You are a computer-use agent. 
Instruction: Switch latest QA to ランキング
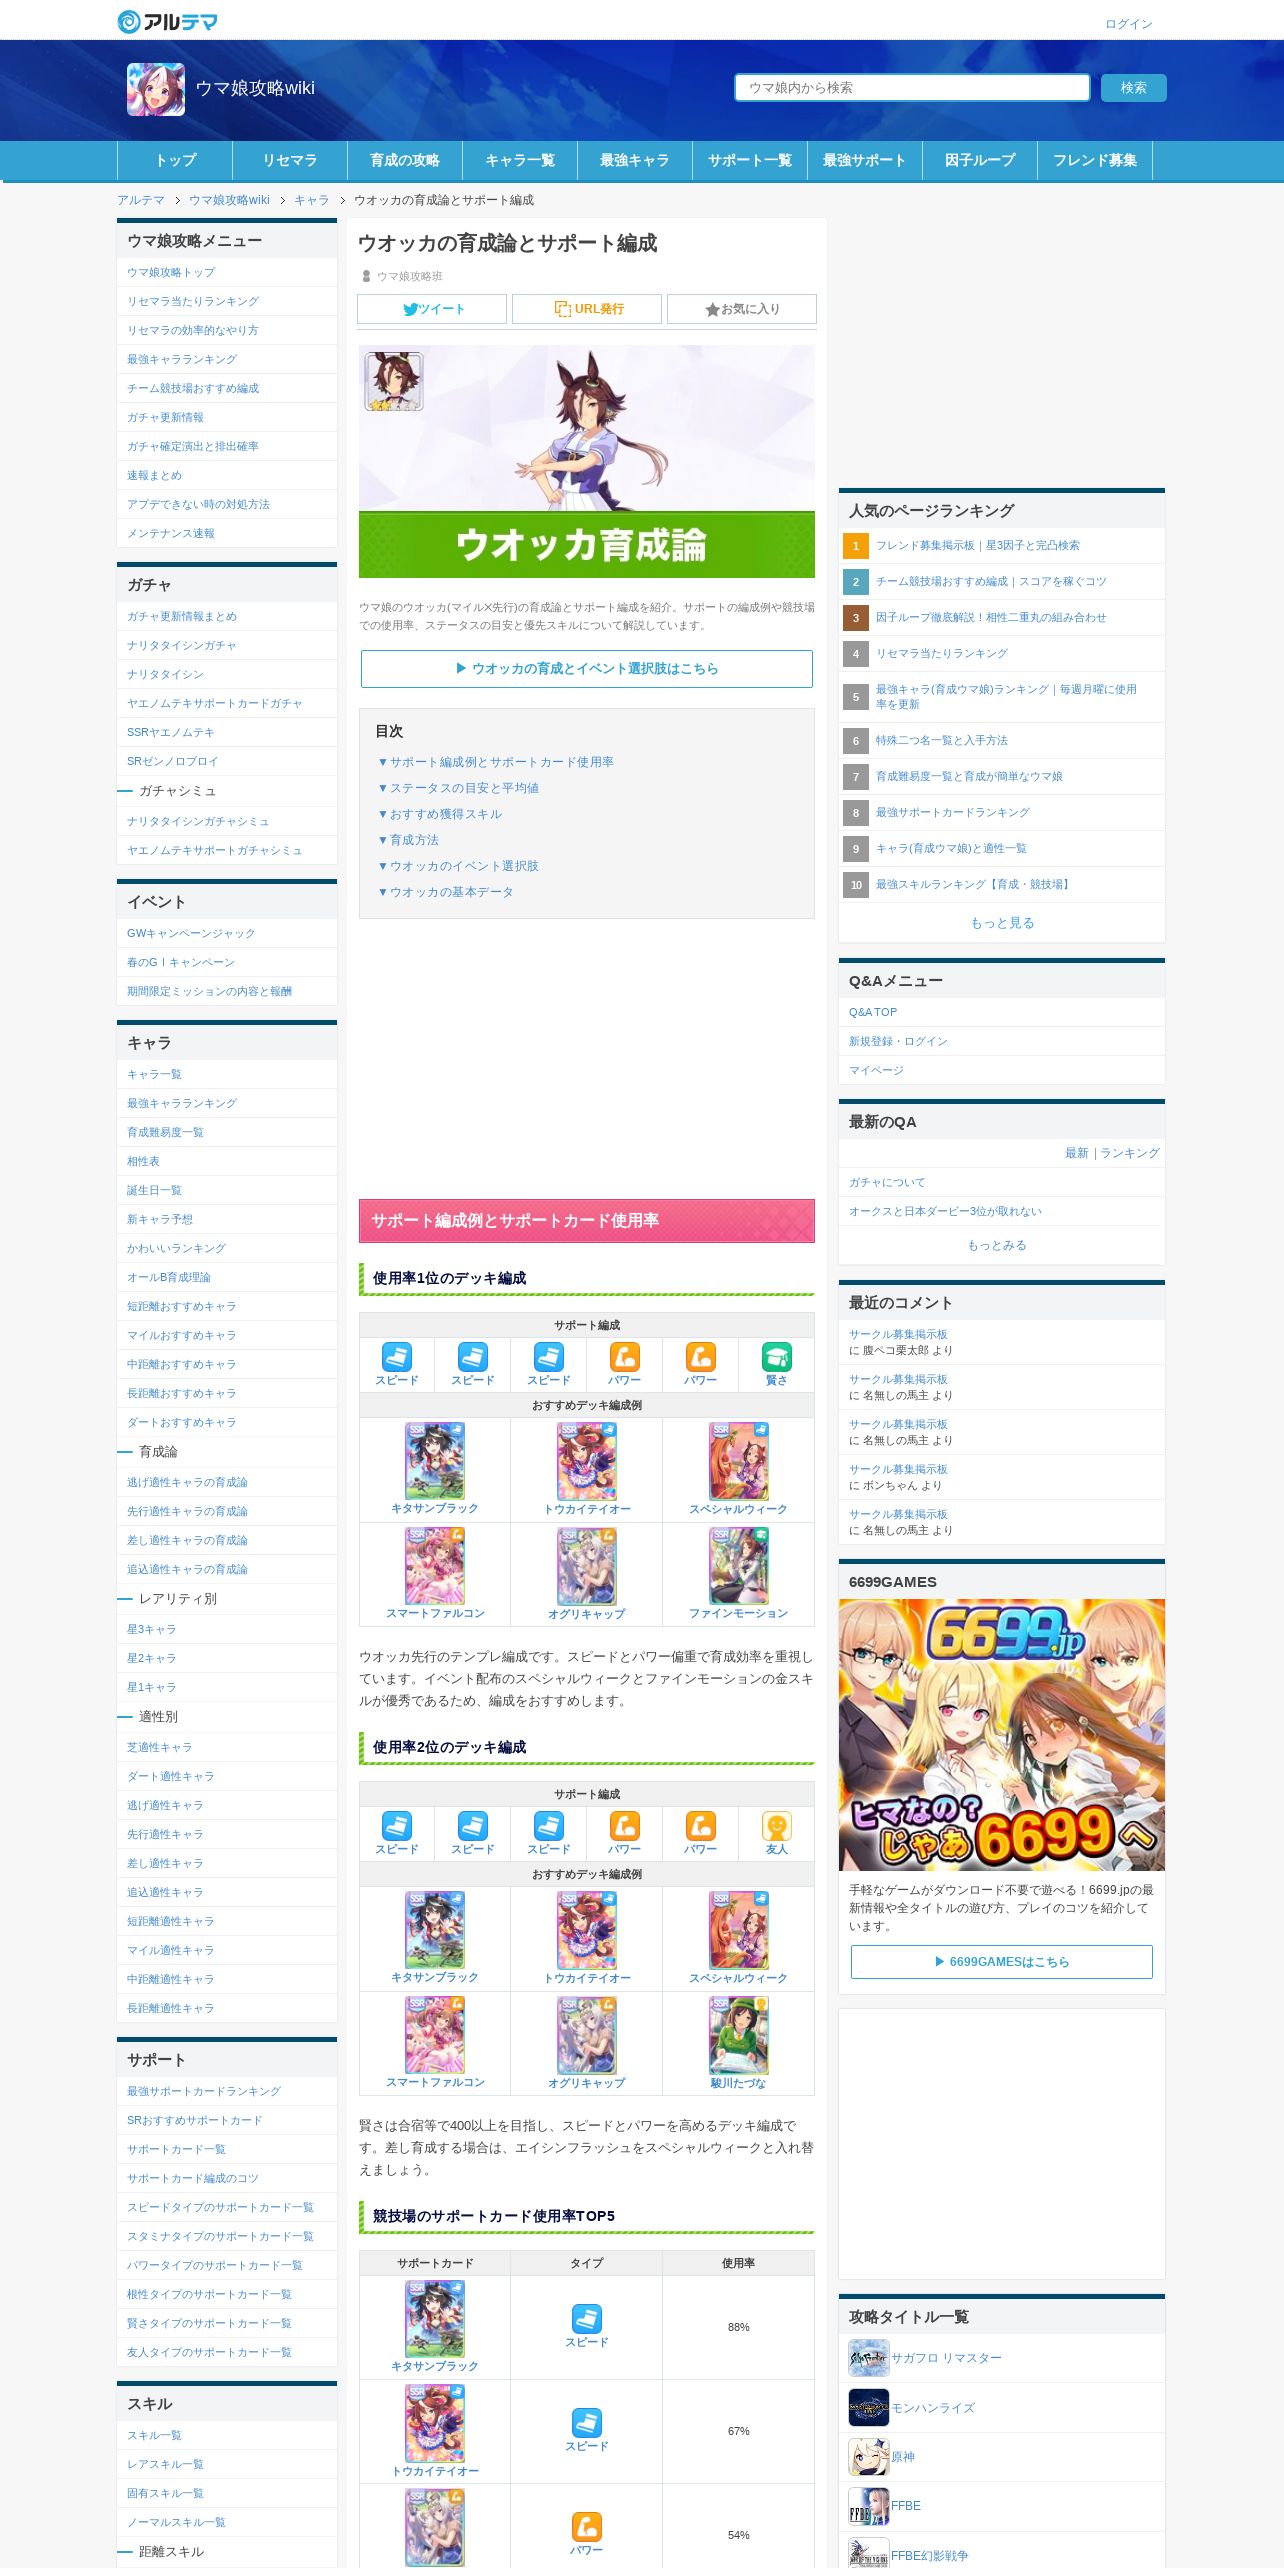tap(1130, 1153)
